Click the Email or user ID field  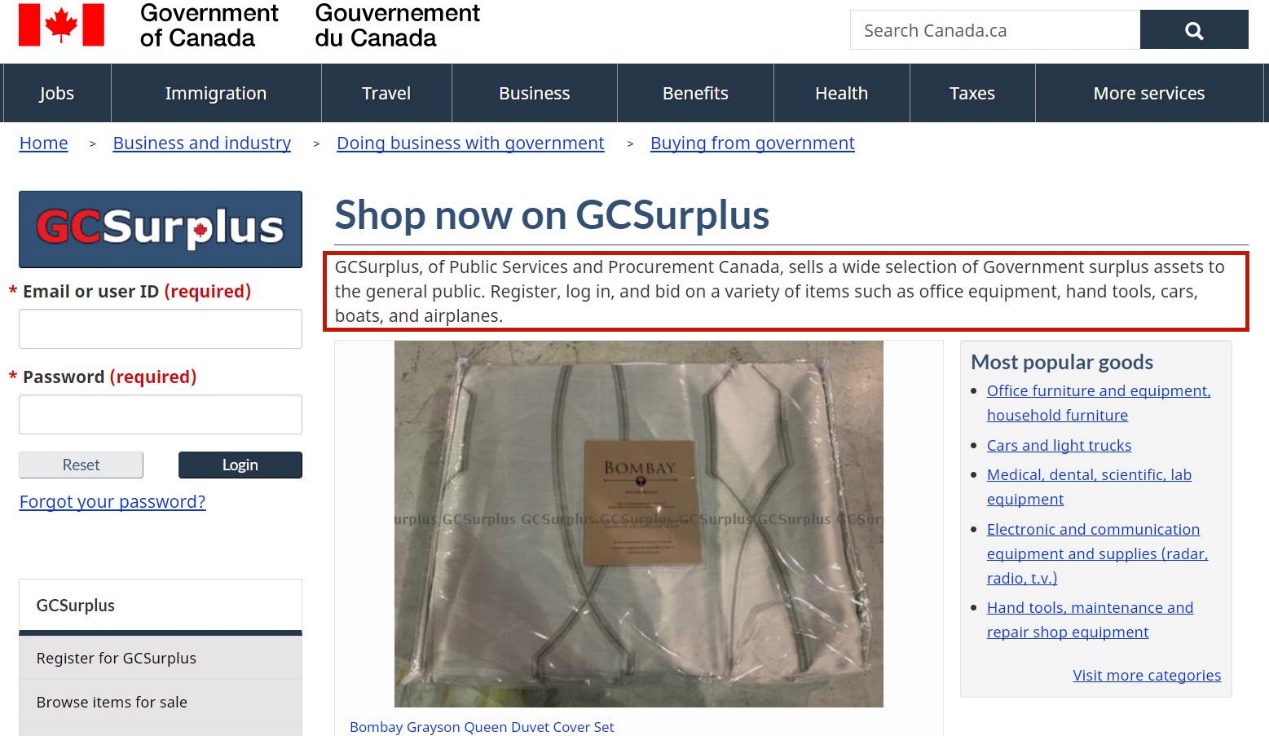pyautogui.click(x=160, y=329)
